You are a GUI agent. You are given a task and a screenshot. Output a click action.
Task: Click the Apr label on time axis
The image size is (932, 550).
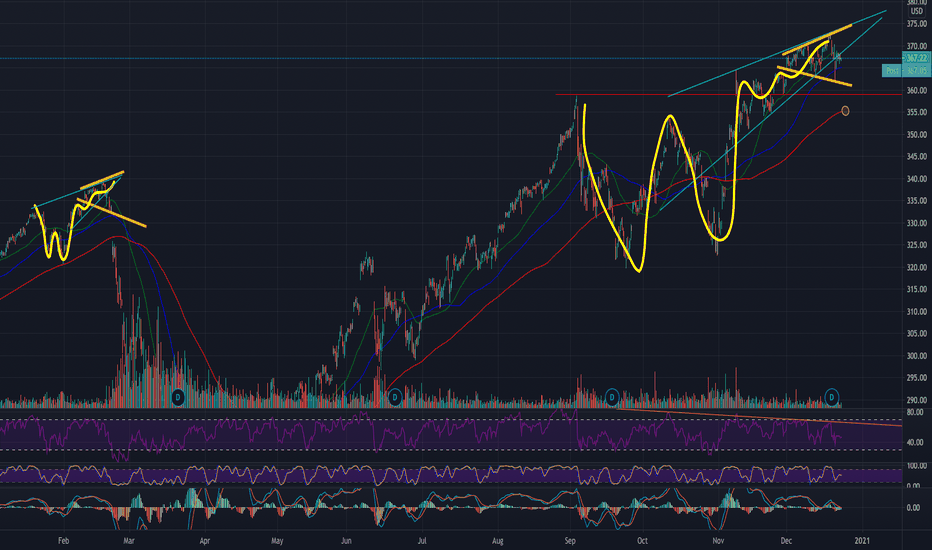pos(205,541)
